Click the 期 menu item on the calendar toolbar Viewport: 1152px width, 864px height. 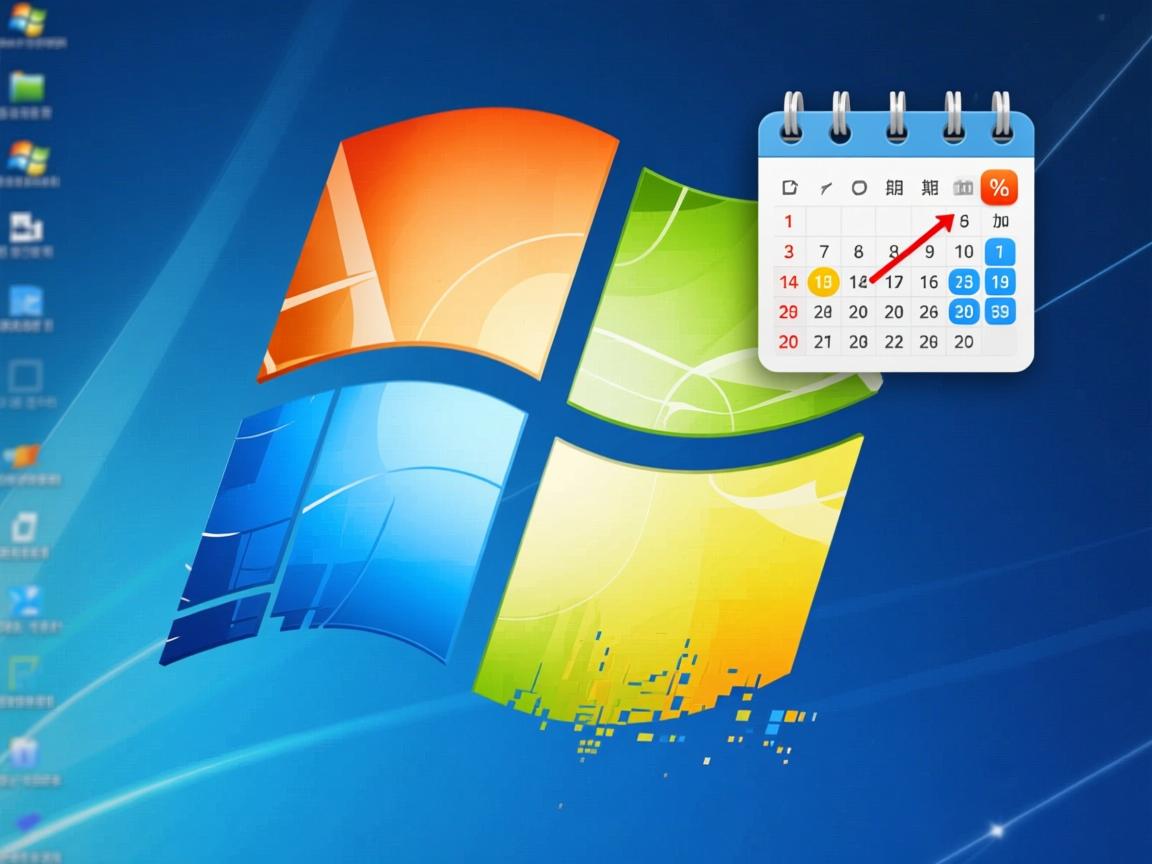coord(929,187)
